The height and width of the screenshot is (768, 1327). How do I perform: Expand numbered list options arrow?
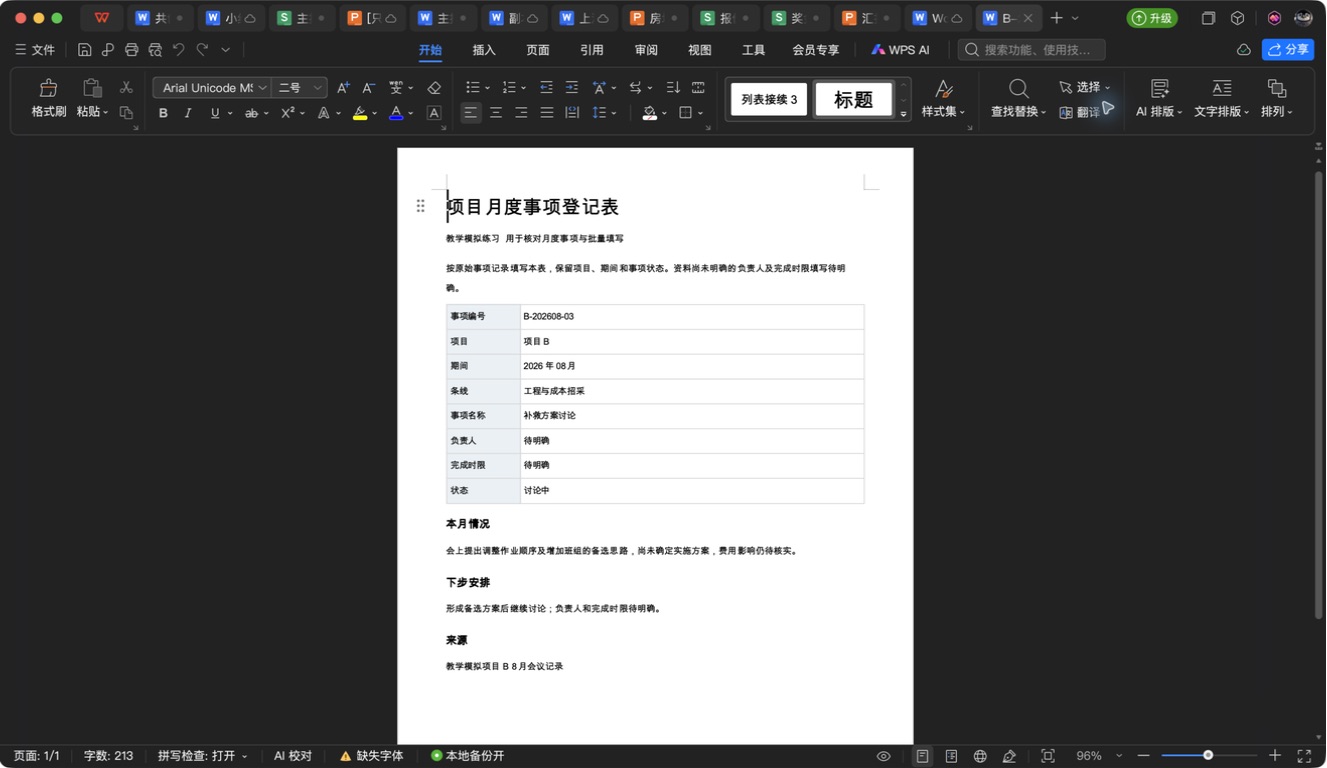tap(524, 88)
